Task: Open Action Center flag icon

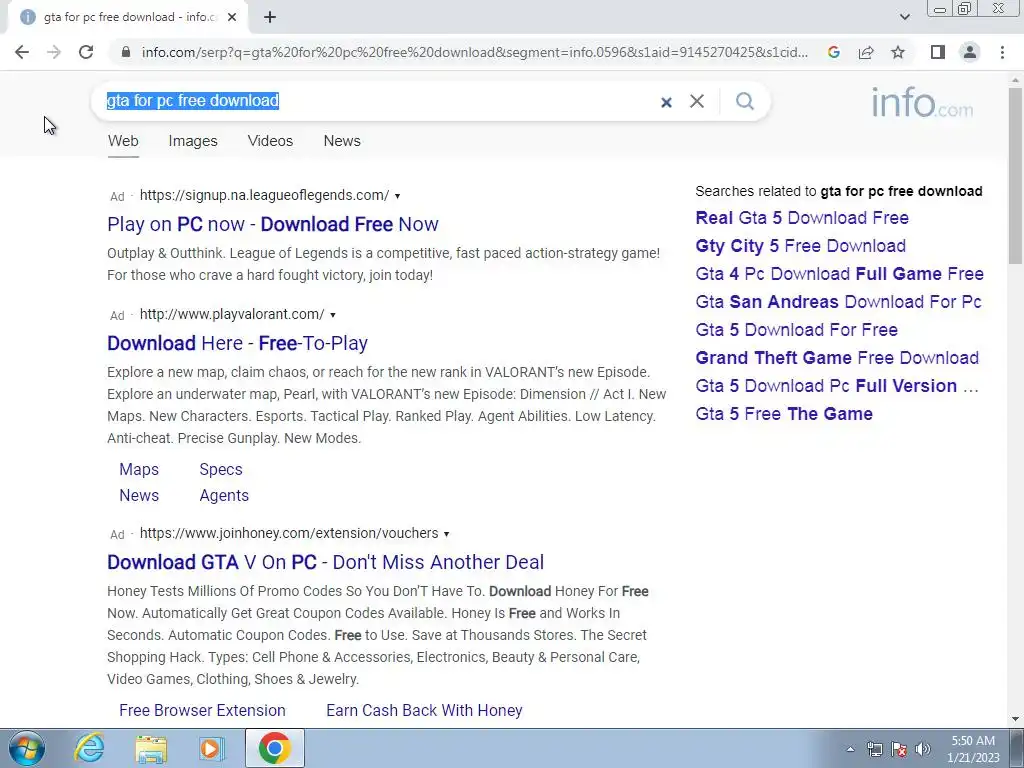Action: tap(899, 749)
